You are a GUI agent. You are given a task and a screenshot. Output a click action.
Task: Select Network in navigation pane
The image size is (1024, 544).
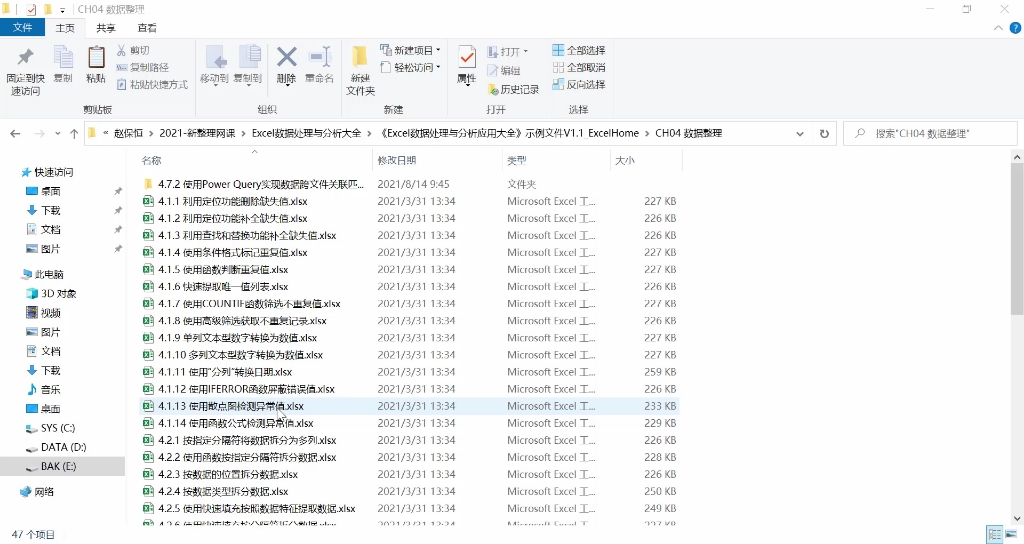37,492
